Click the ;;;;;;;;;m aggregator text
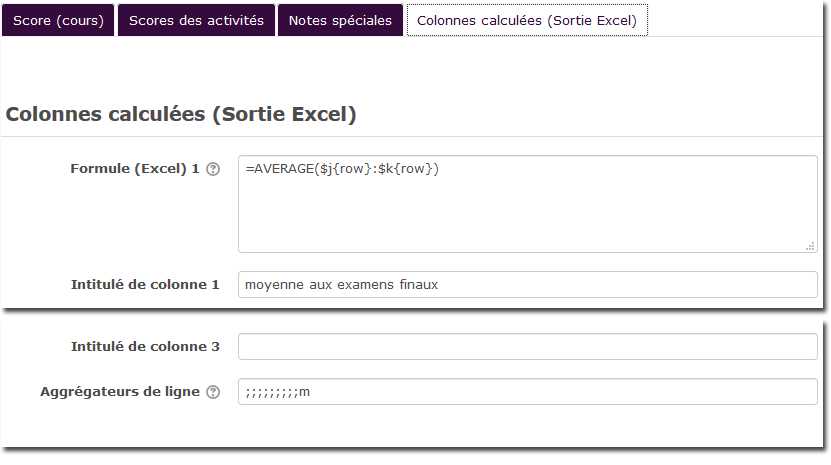Screen dimensions: 831x465 (277, 392)
